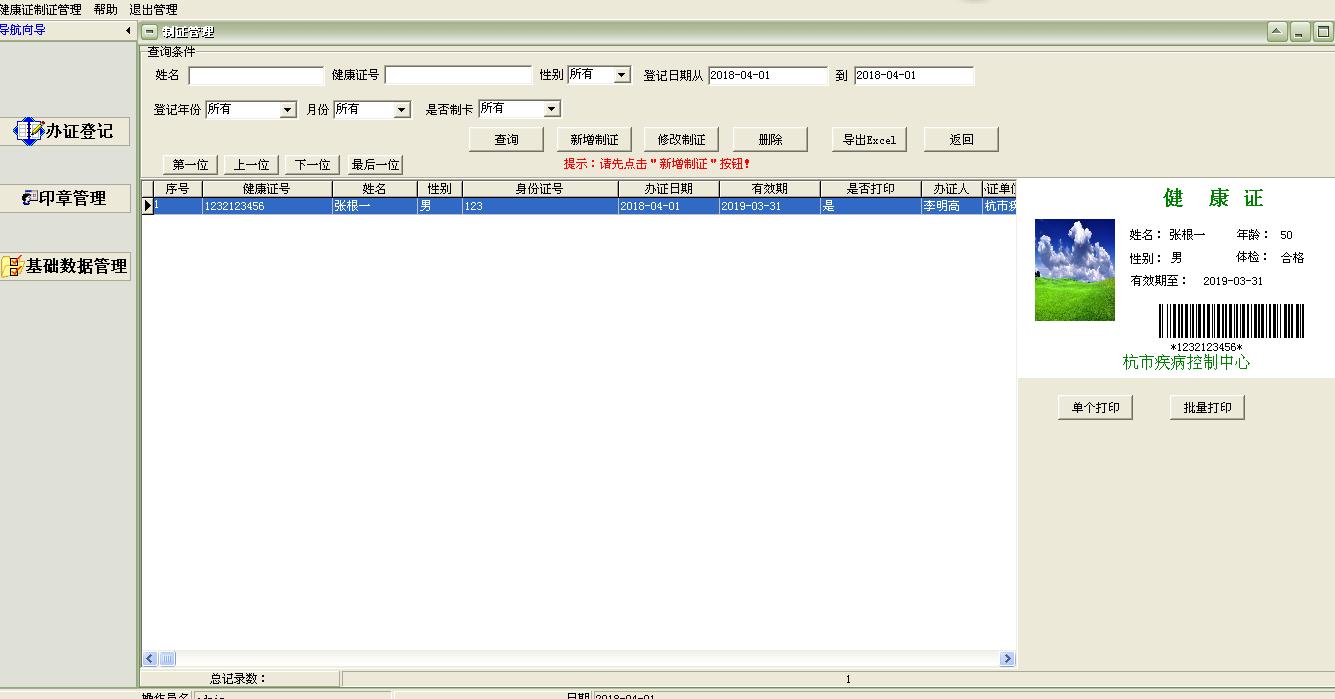Open the 月份 dropdown
The image size is (1335, 699).
403,109
